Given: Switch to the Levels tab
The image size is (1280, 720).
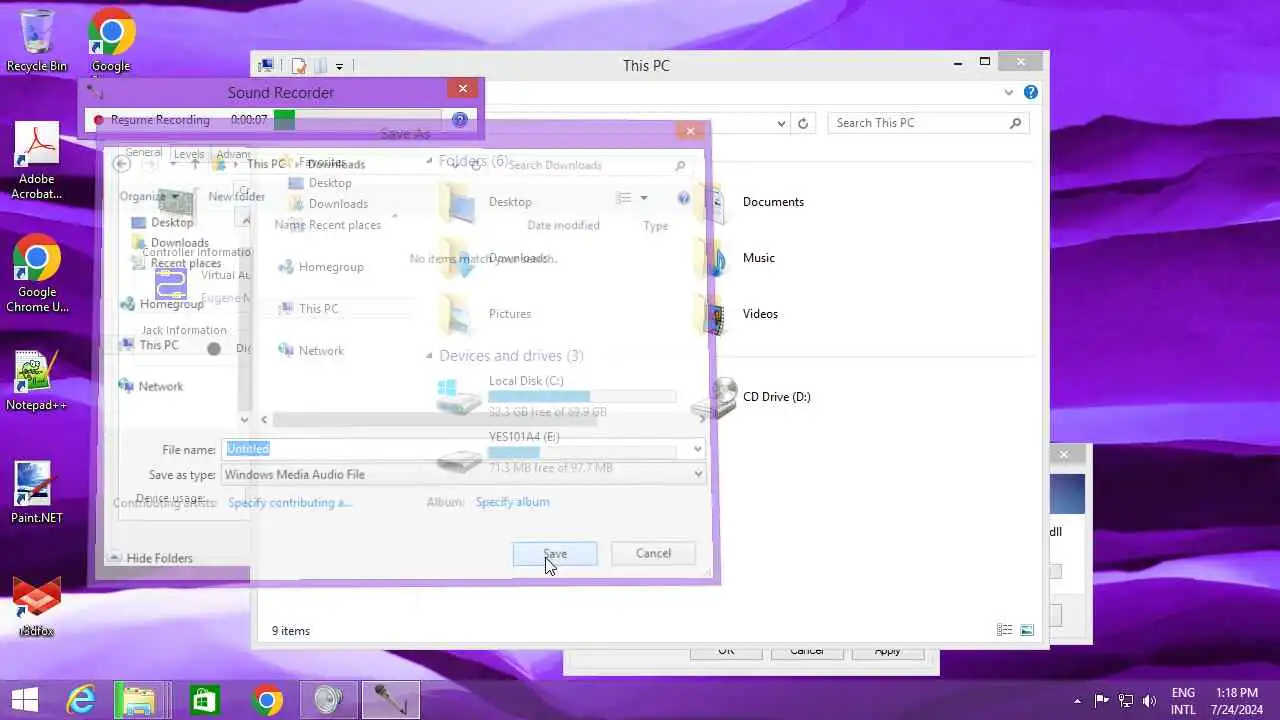Looking at the screenshot, I should tap(189, 154).
